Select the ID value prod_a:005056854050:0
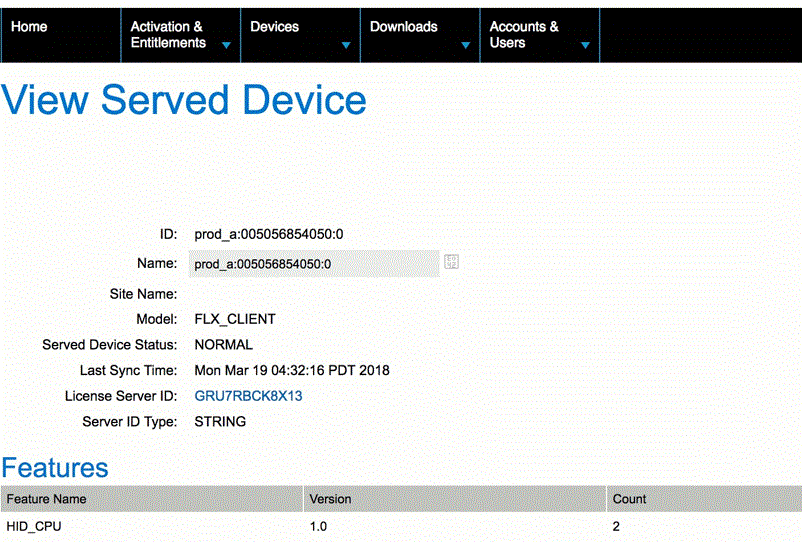 click(x=269, y=234)
